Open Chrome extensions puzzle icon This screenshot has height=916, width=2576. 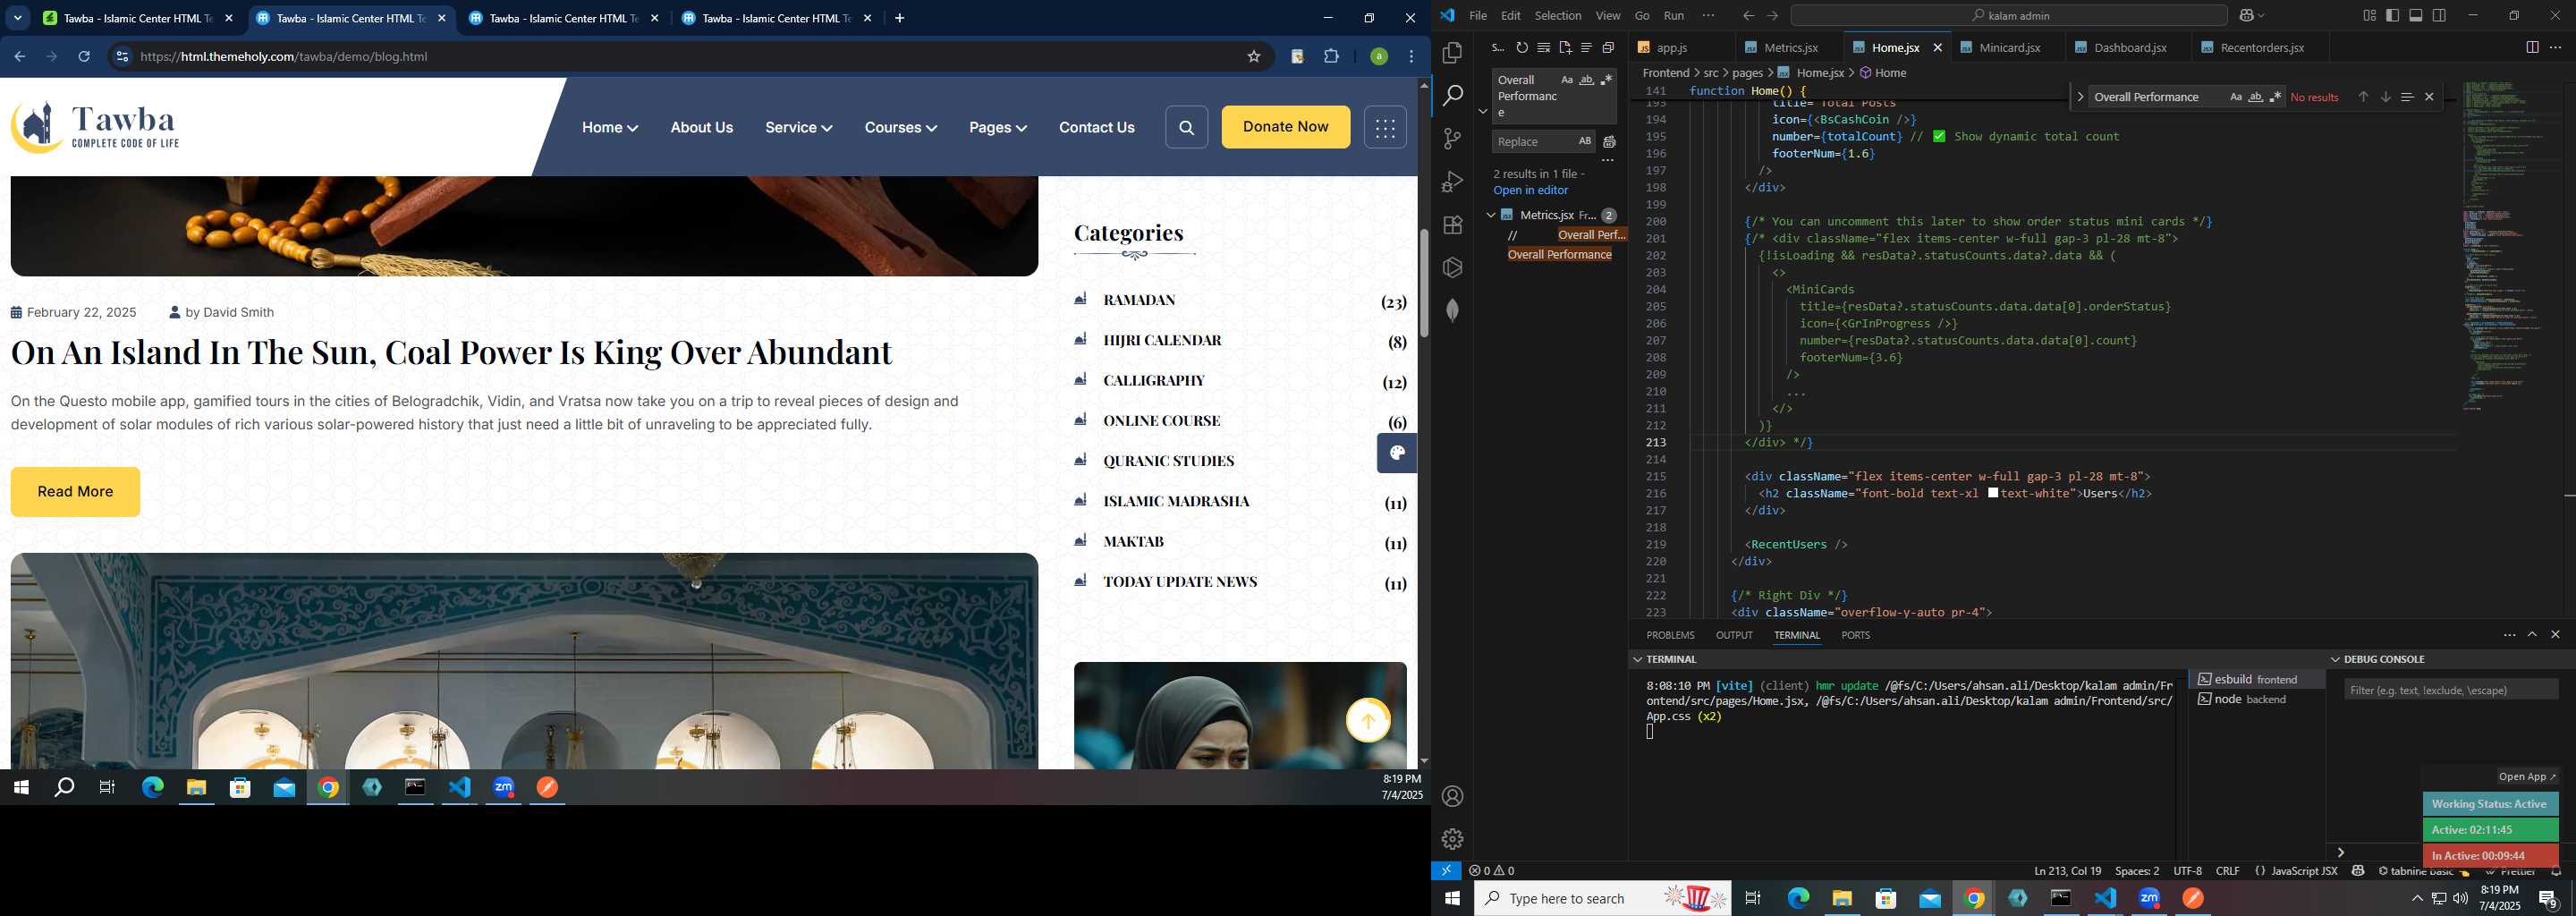tap(1331, 57)
